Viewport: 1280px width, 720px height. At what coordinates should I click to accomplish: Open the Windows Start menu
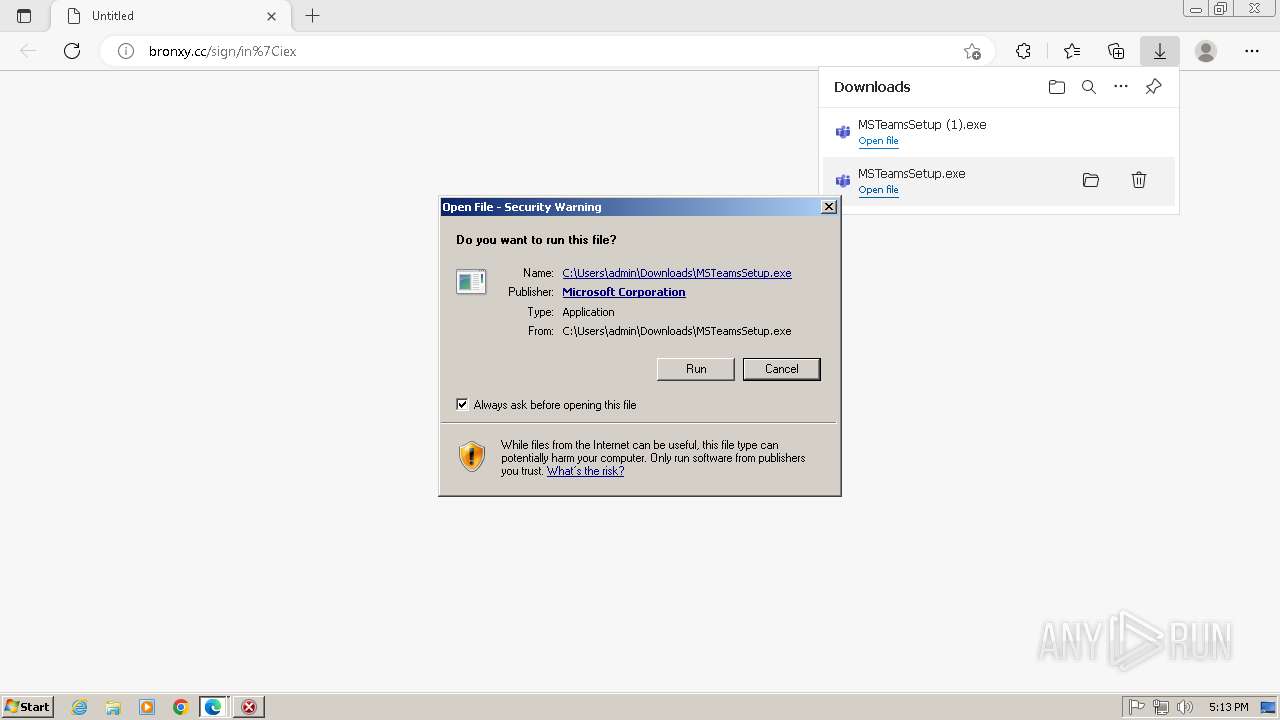pos(27,707)
